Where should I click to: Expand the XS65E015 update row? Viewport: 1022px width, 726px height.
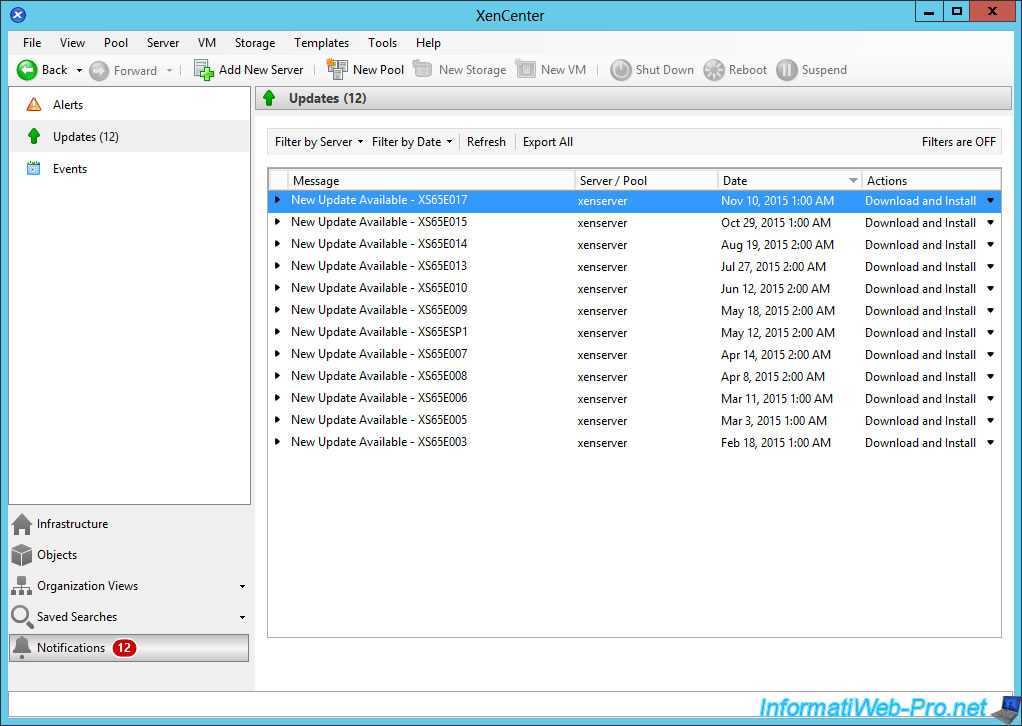click(x=278, y=222)
